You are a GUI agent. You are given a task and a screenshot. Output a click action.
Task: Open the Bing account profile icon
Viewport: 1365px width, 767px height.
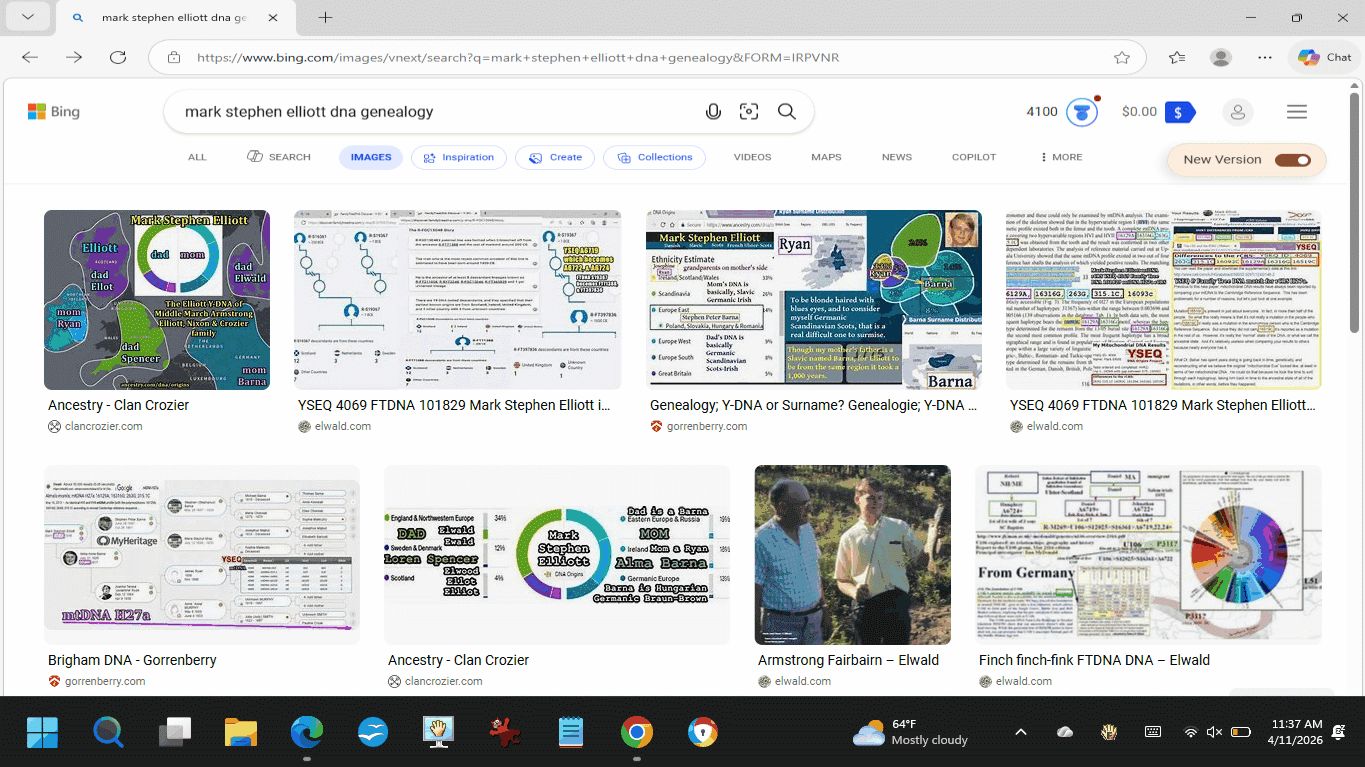(x=1237, y=112)
